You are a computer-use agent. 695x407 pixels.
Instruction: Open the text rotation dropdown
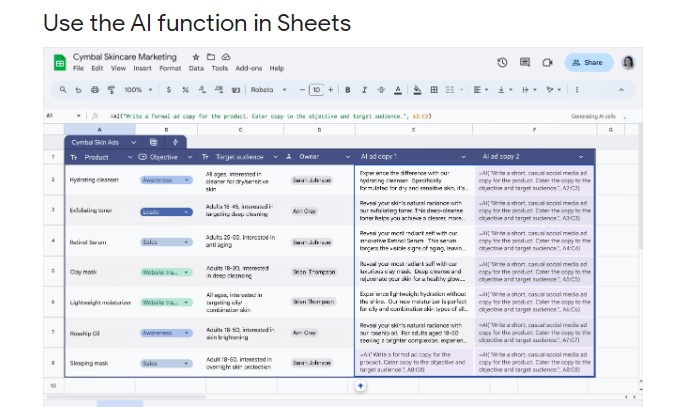554,90
